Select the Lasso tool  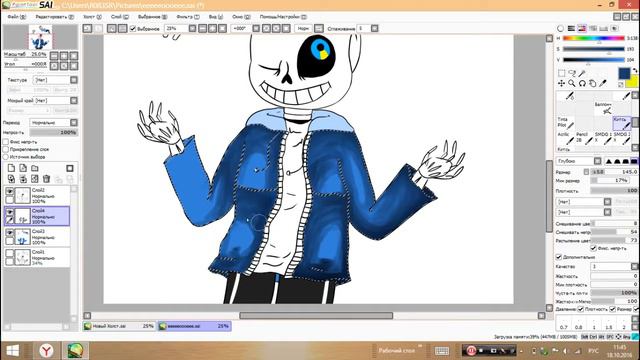572,73
